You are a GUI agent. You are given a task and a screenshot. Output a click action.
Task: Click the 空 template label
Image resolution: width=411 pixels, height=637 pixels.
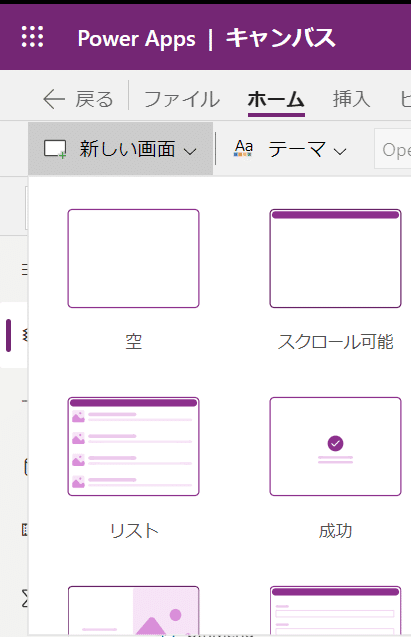(x=134, y=342)
